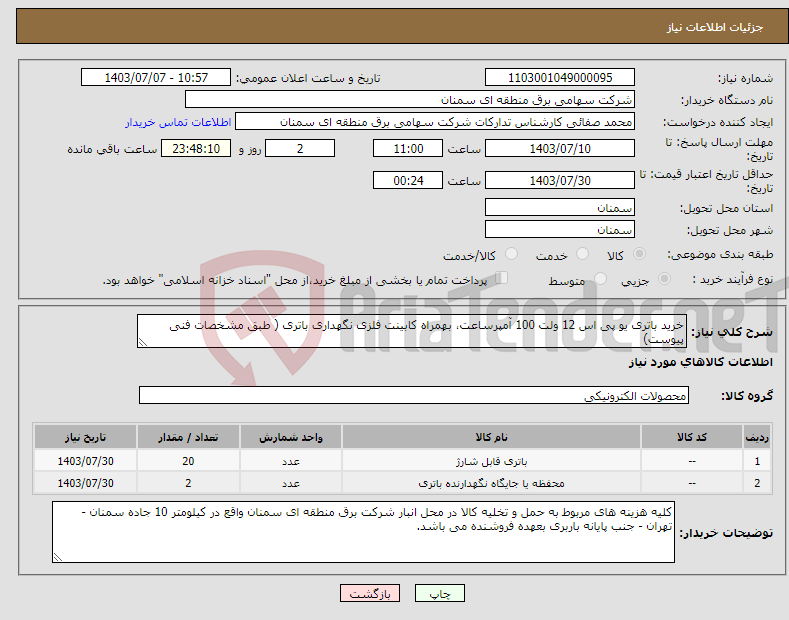Click the price validity date field 1403/07/30
The width and height of the screenshot is (789, 620).
(560, 180)
